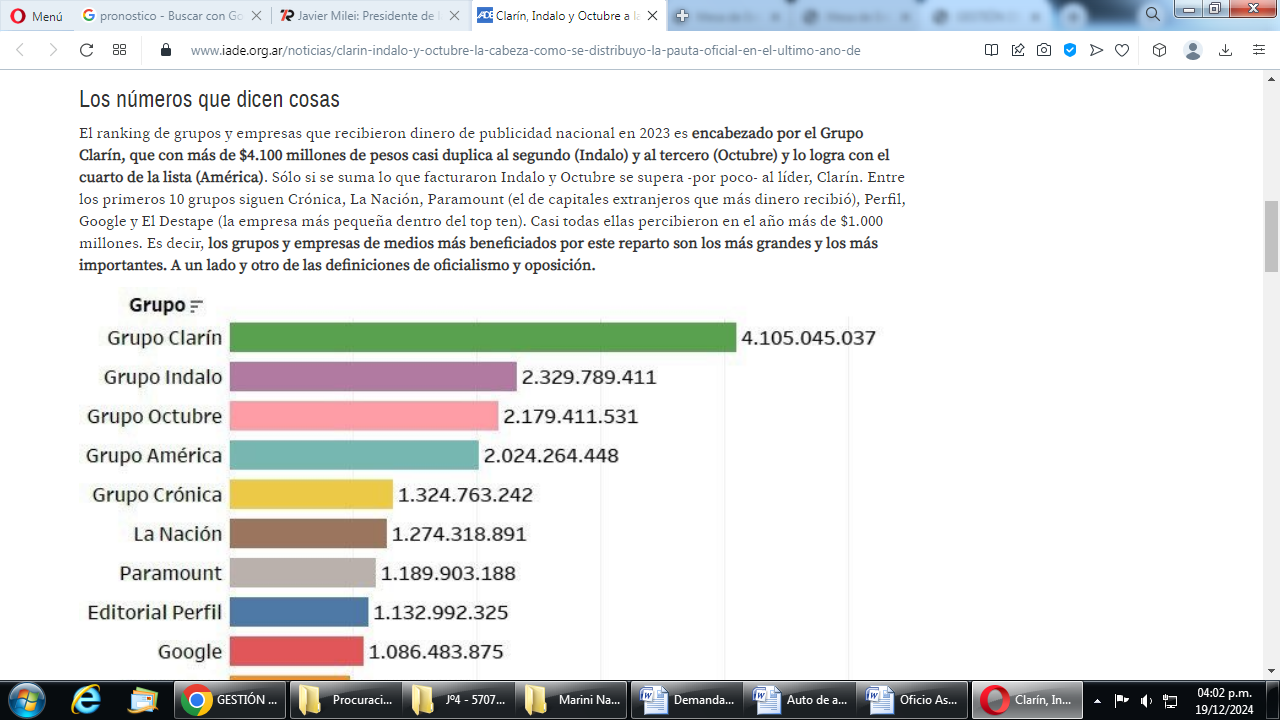Open the downloads arrow icon

pos(1227,50)
